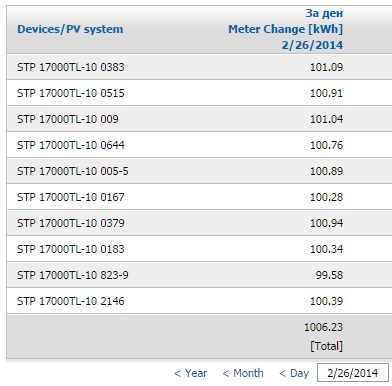
Task: Select device row STP 17000TL-10 0383
Action: coord(199,67)
